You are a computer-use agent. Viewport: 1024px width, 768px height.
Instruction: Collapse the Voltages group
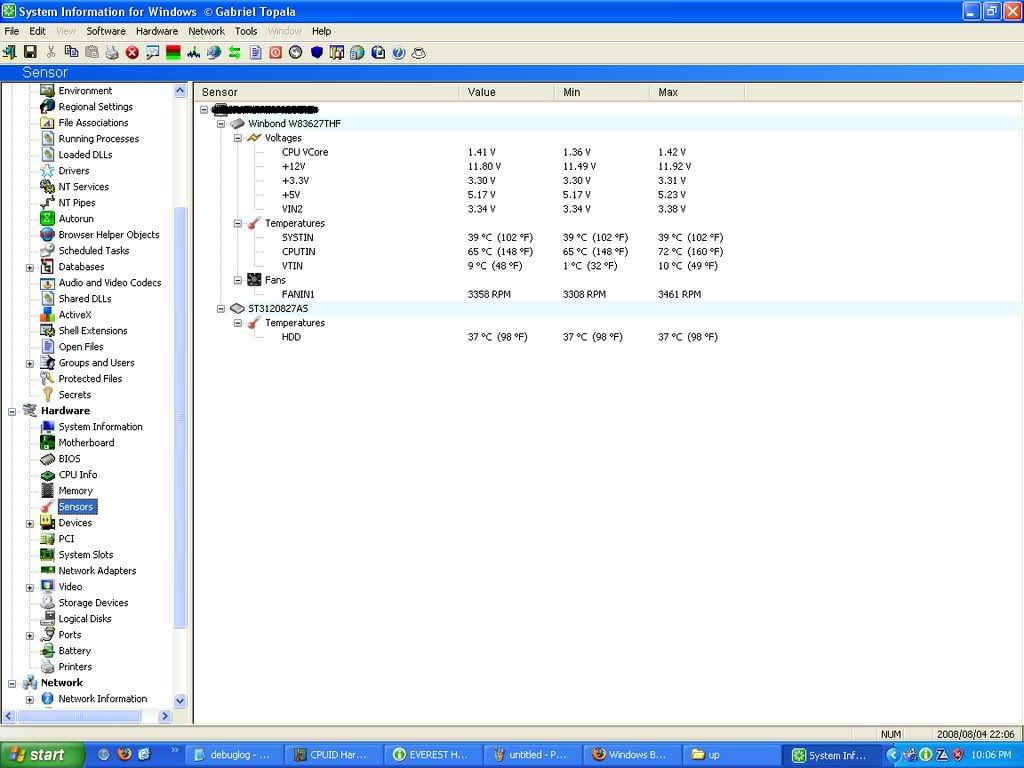coord(238,138)
